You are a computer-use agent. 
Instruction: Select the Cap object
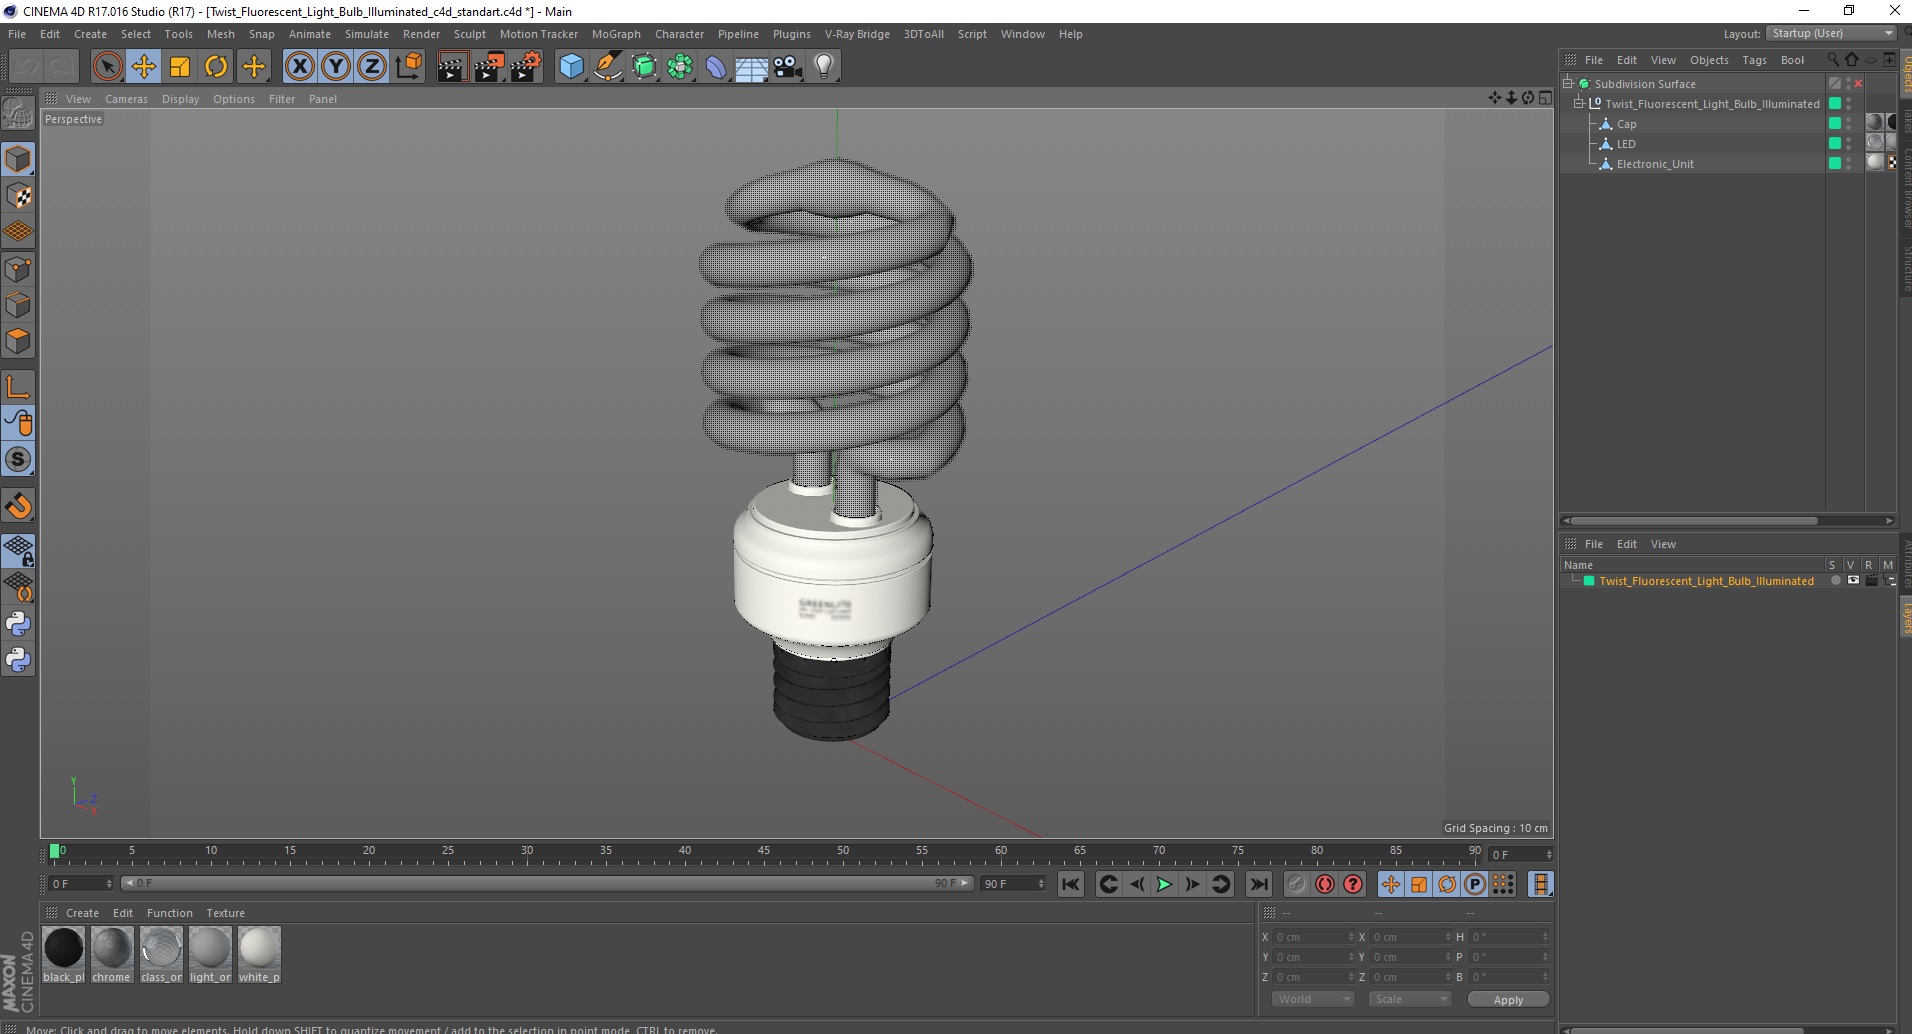tap(1626, 124)
